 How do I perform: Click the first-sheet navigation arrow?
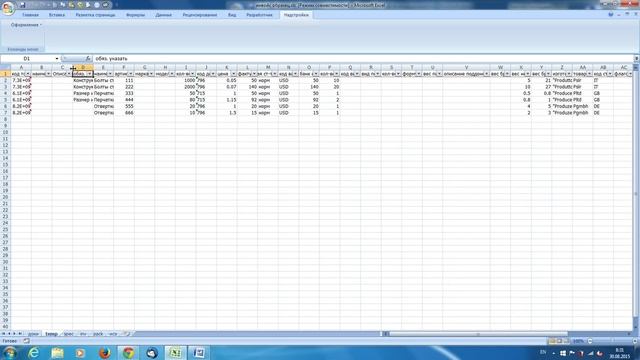[3, 334]
